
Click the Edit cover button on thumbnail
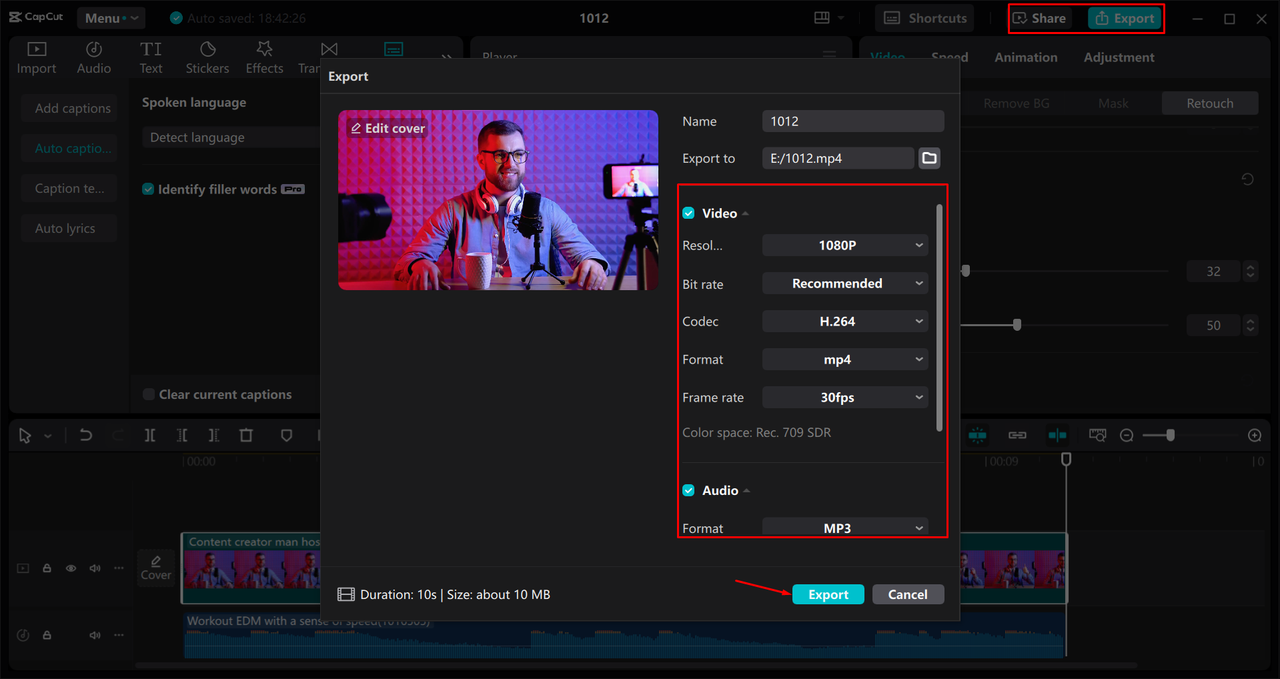pyautogui.click(x=387, y=128)
